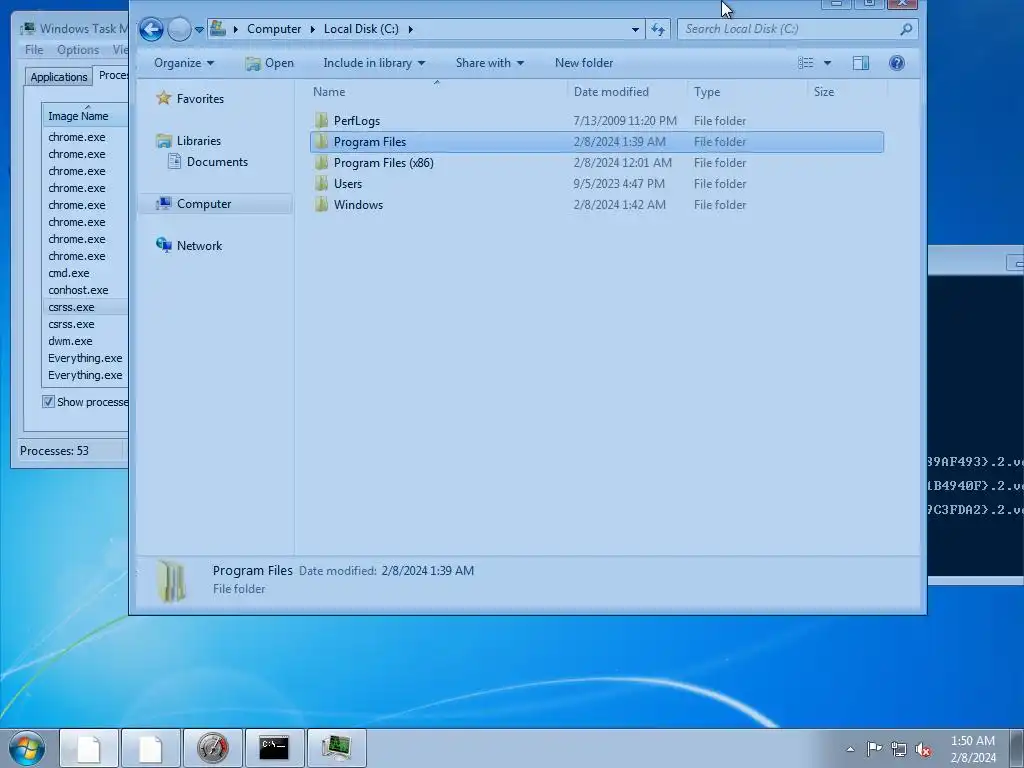Select the Program Files (x86) folder icon
1024x768 pixels.
(321, 163)
